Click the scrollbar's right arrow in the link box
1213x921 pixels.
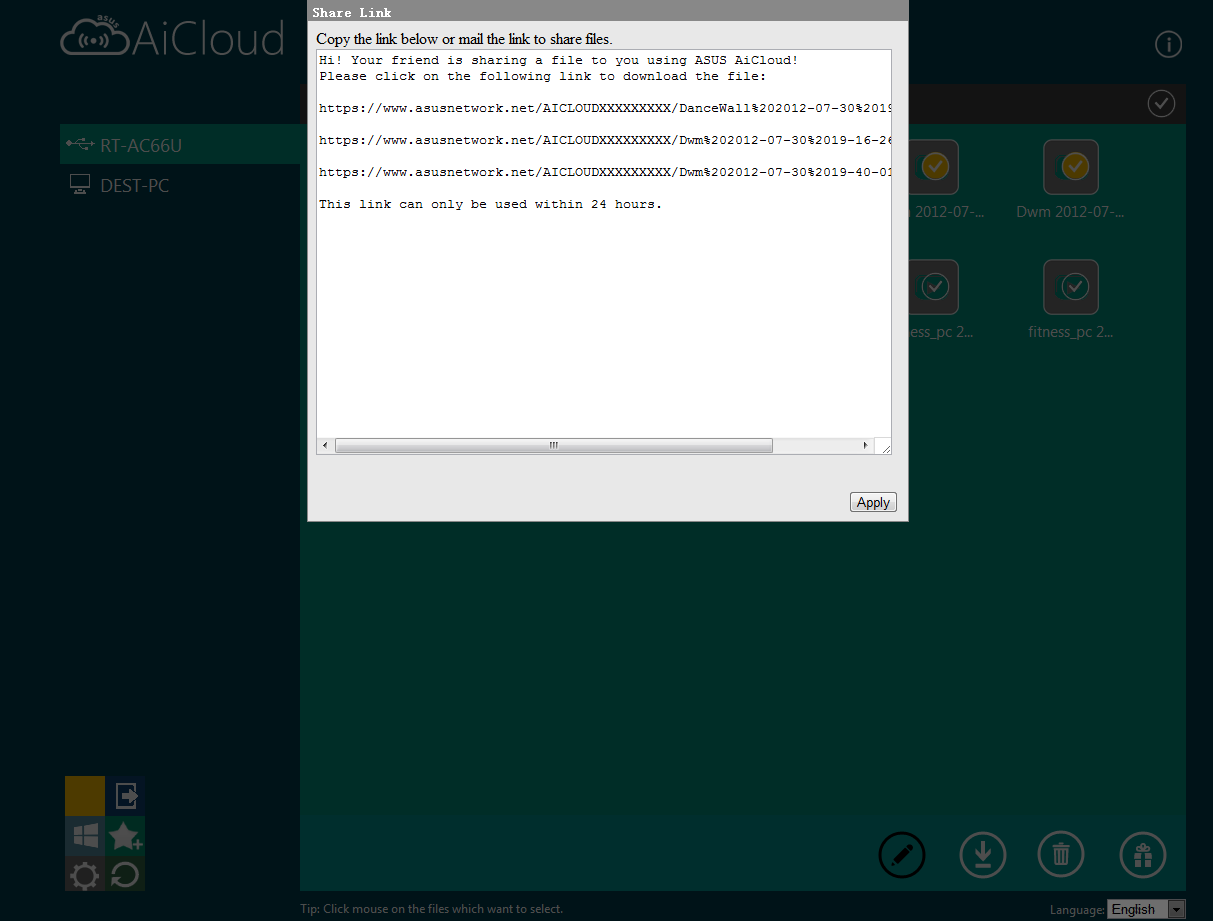866,445
